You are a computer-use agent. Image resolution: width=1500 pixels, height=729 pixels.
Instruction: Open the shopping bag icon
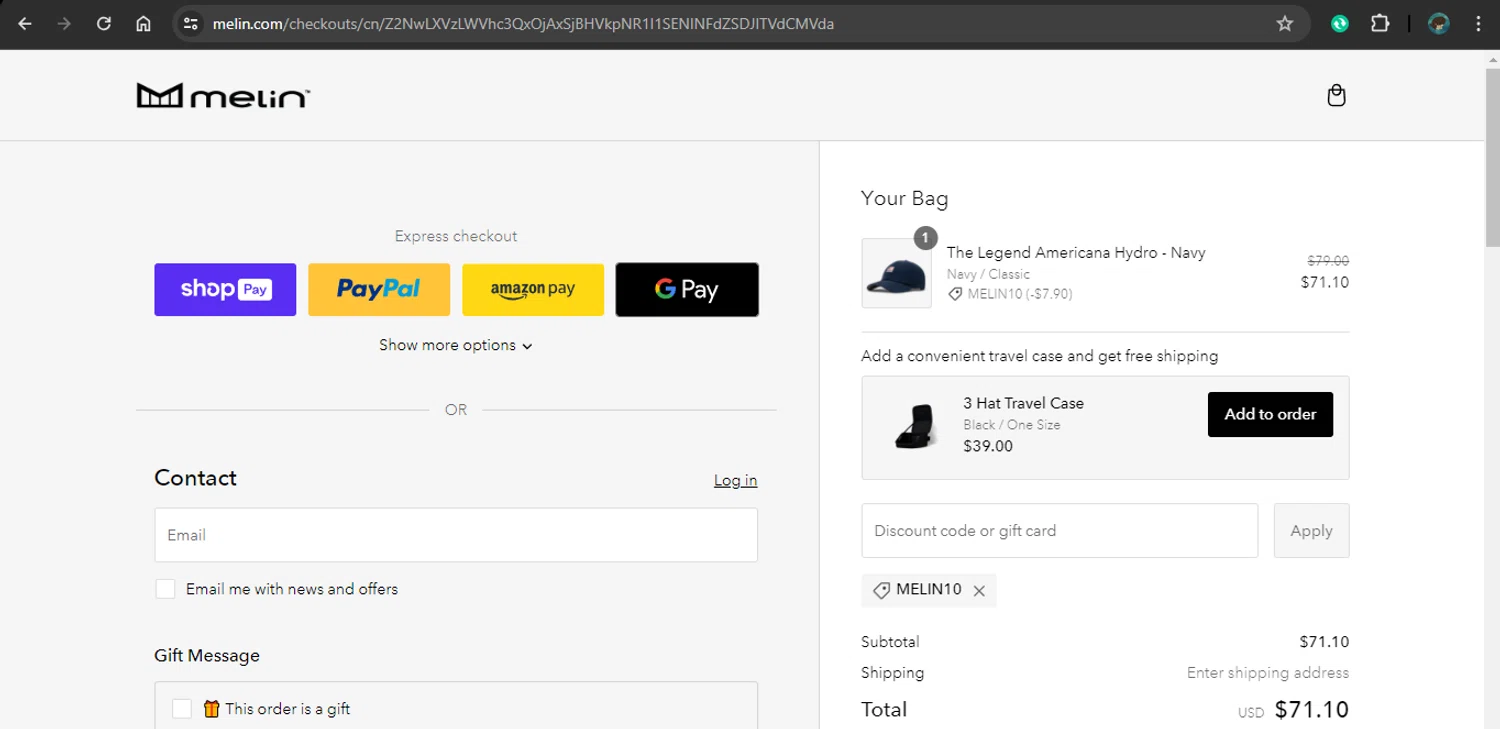(x=1336, y=96)
